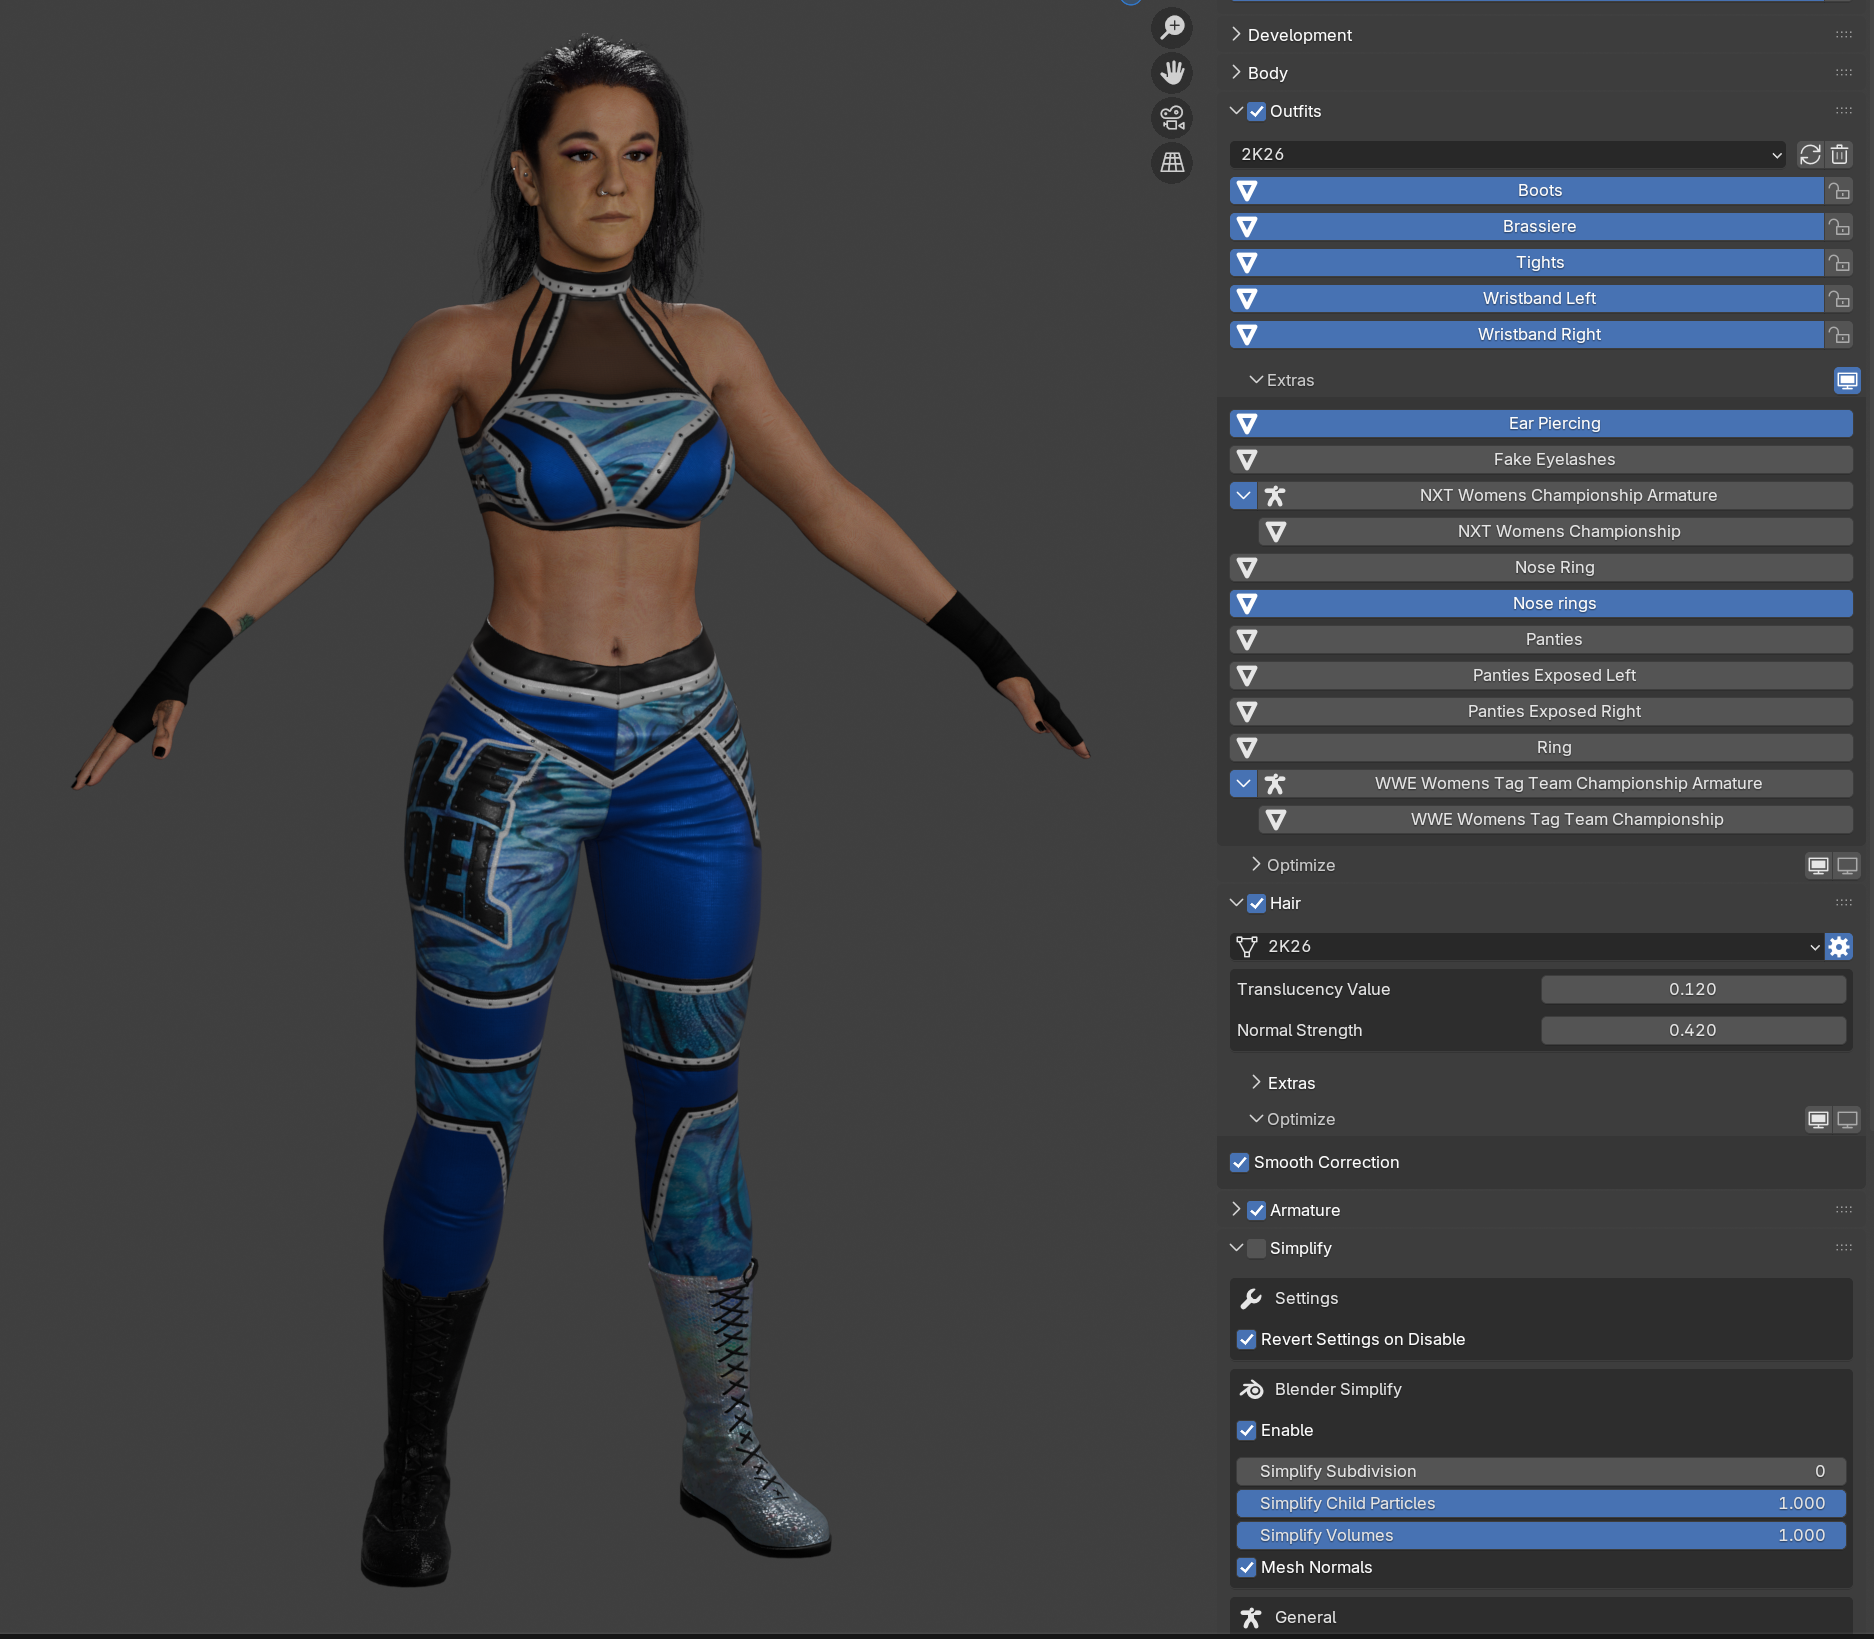Screen dimensions: 1874x1639
Task: Toggle the camera view icon
Action: point(1172,118)
